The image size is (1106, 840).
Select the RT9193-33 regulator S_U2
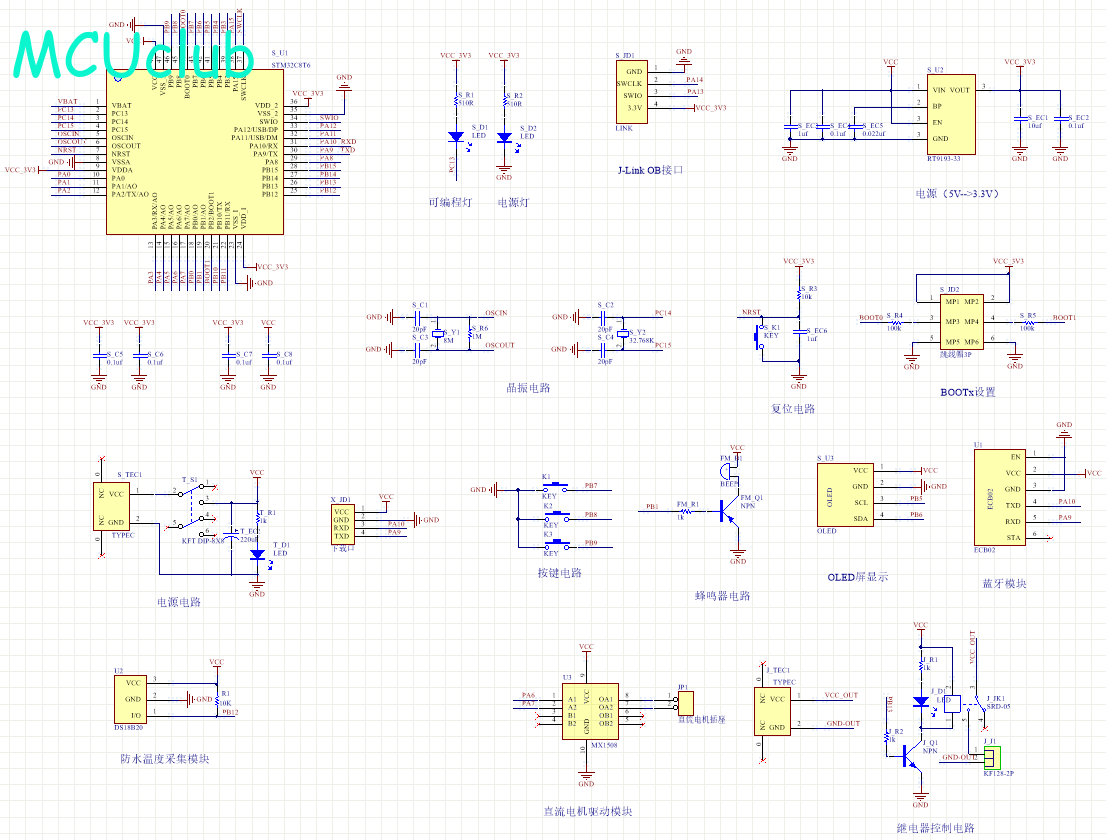tap(952, 114)
